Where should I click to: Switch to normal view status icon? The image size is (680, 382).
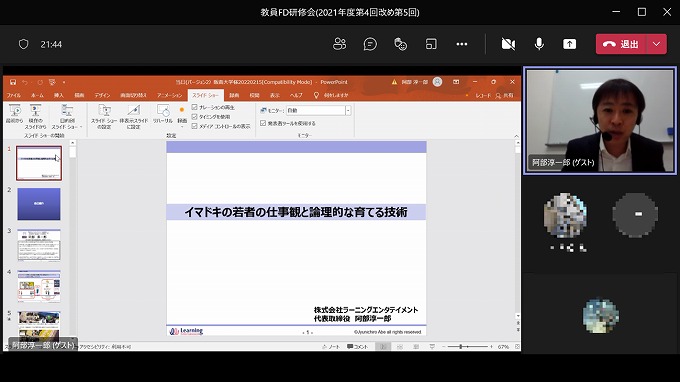[x=383, y=346]
